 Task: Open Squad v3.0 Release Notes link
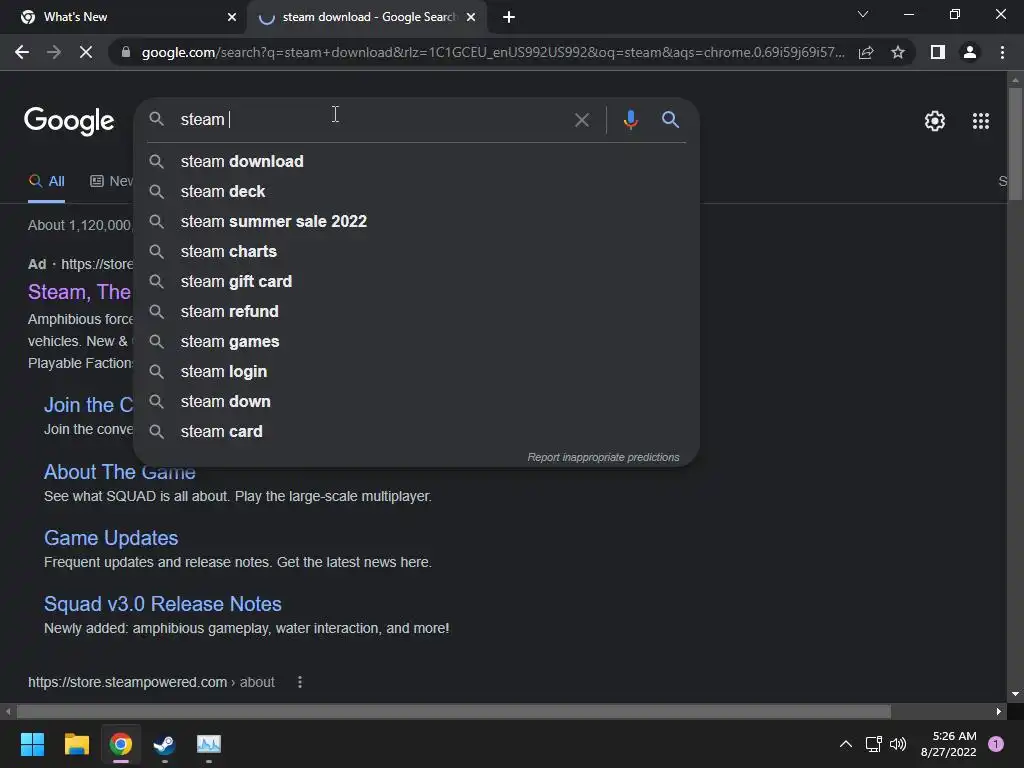[163, 604]
